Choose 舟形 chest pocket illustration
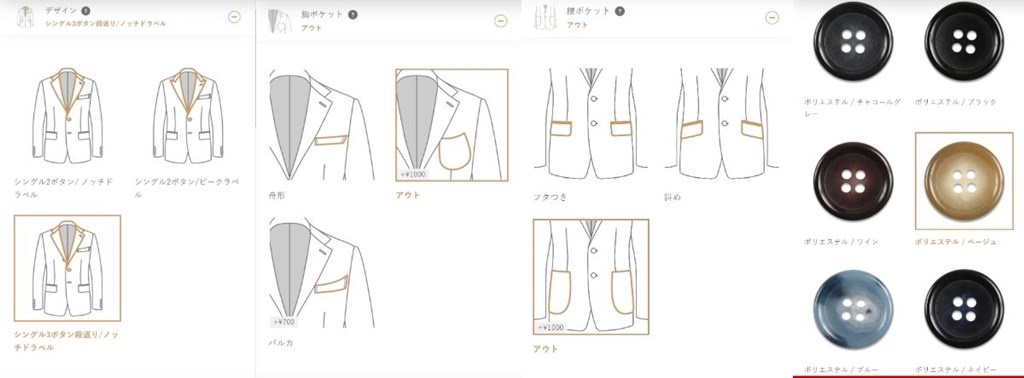The height and width of the screenshot is (378, 1024). 322,125
